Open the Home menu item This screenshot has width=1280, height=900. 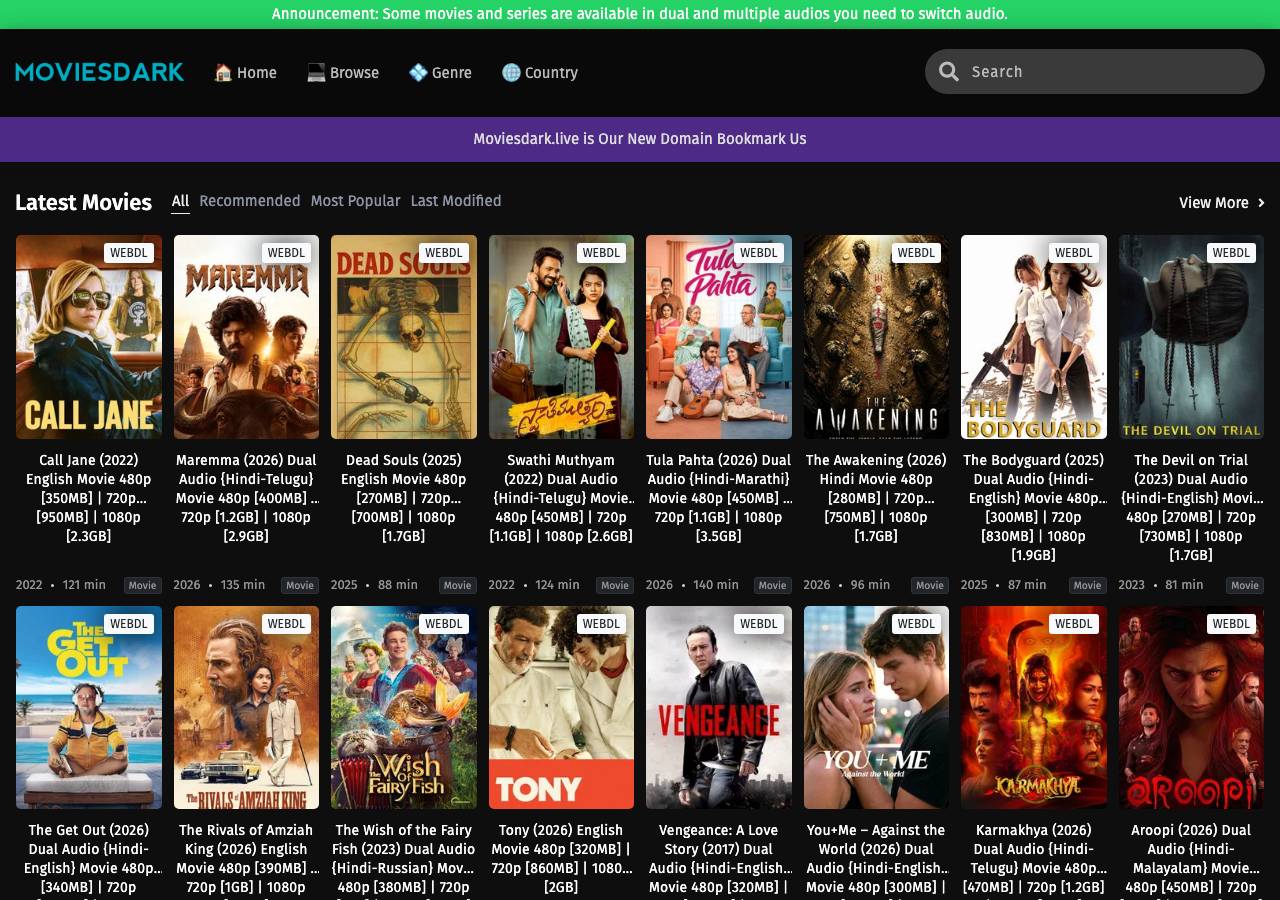pyautogui.click(x=245, y=72)
